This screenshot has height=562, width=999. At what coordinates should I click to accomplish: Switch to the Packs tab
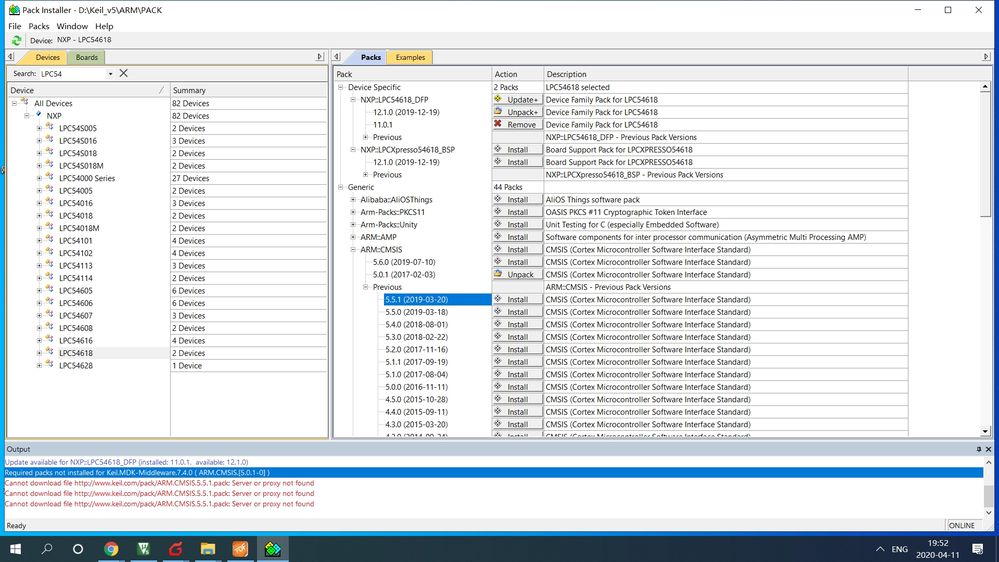point(370,57)
